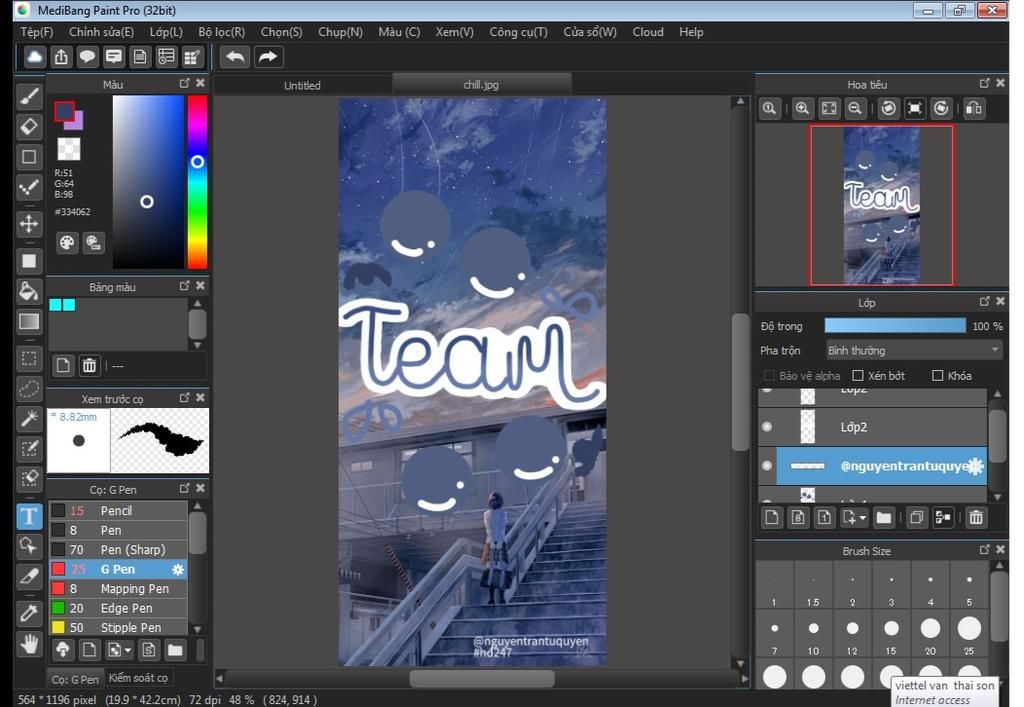Select the Eraser tool
This screenshot has width=1024, height=707.
point(29,126)
